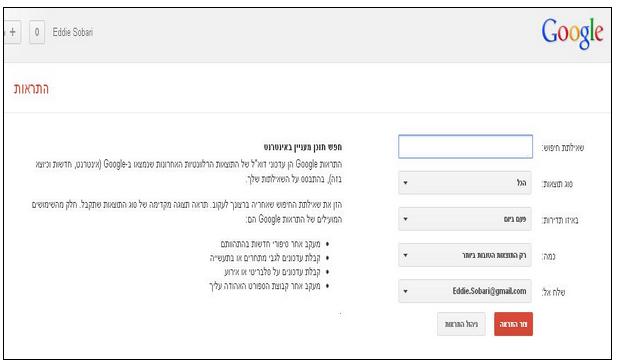Open the frequency dropdown showing פעם ביום
This screenshot has height=364, width=617.
click(465, 219)
